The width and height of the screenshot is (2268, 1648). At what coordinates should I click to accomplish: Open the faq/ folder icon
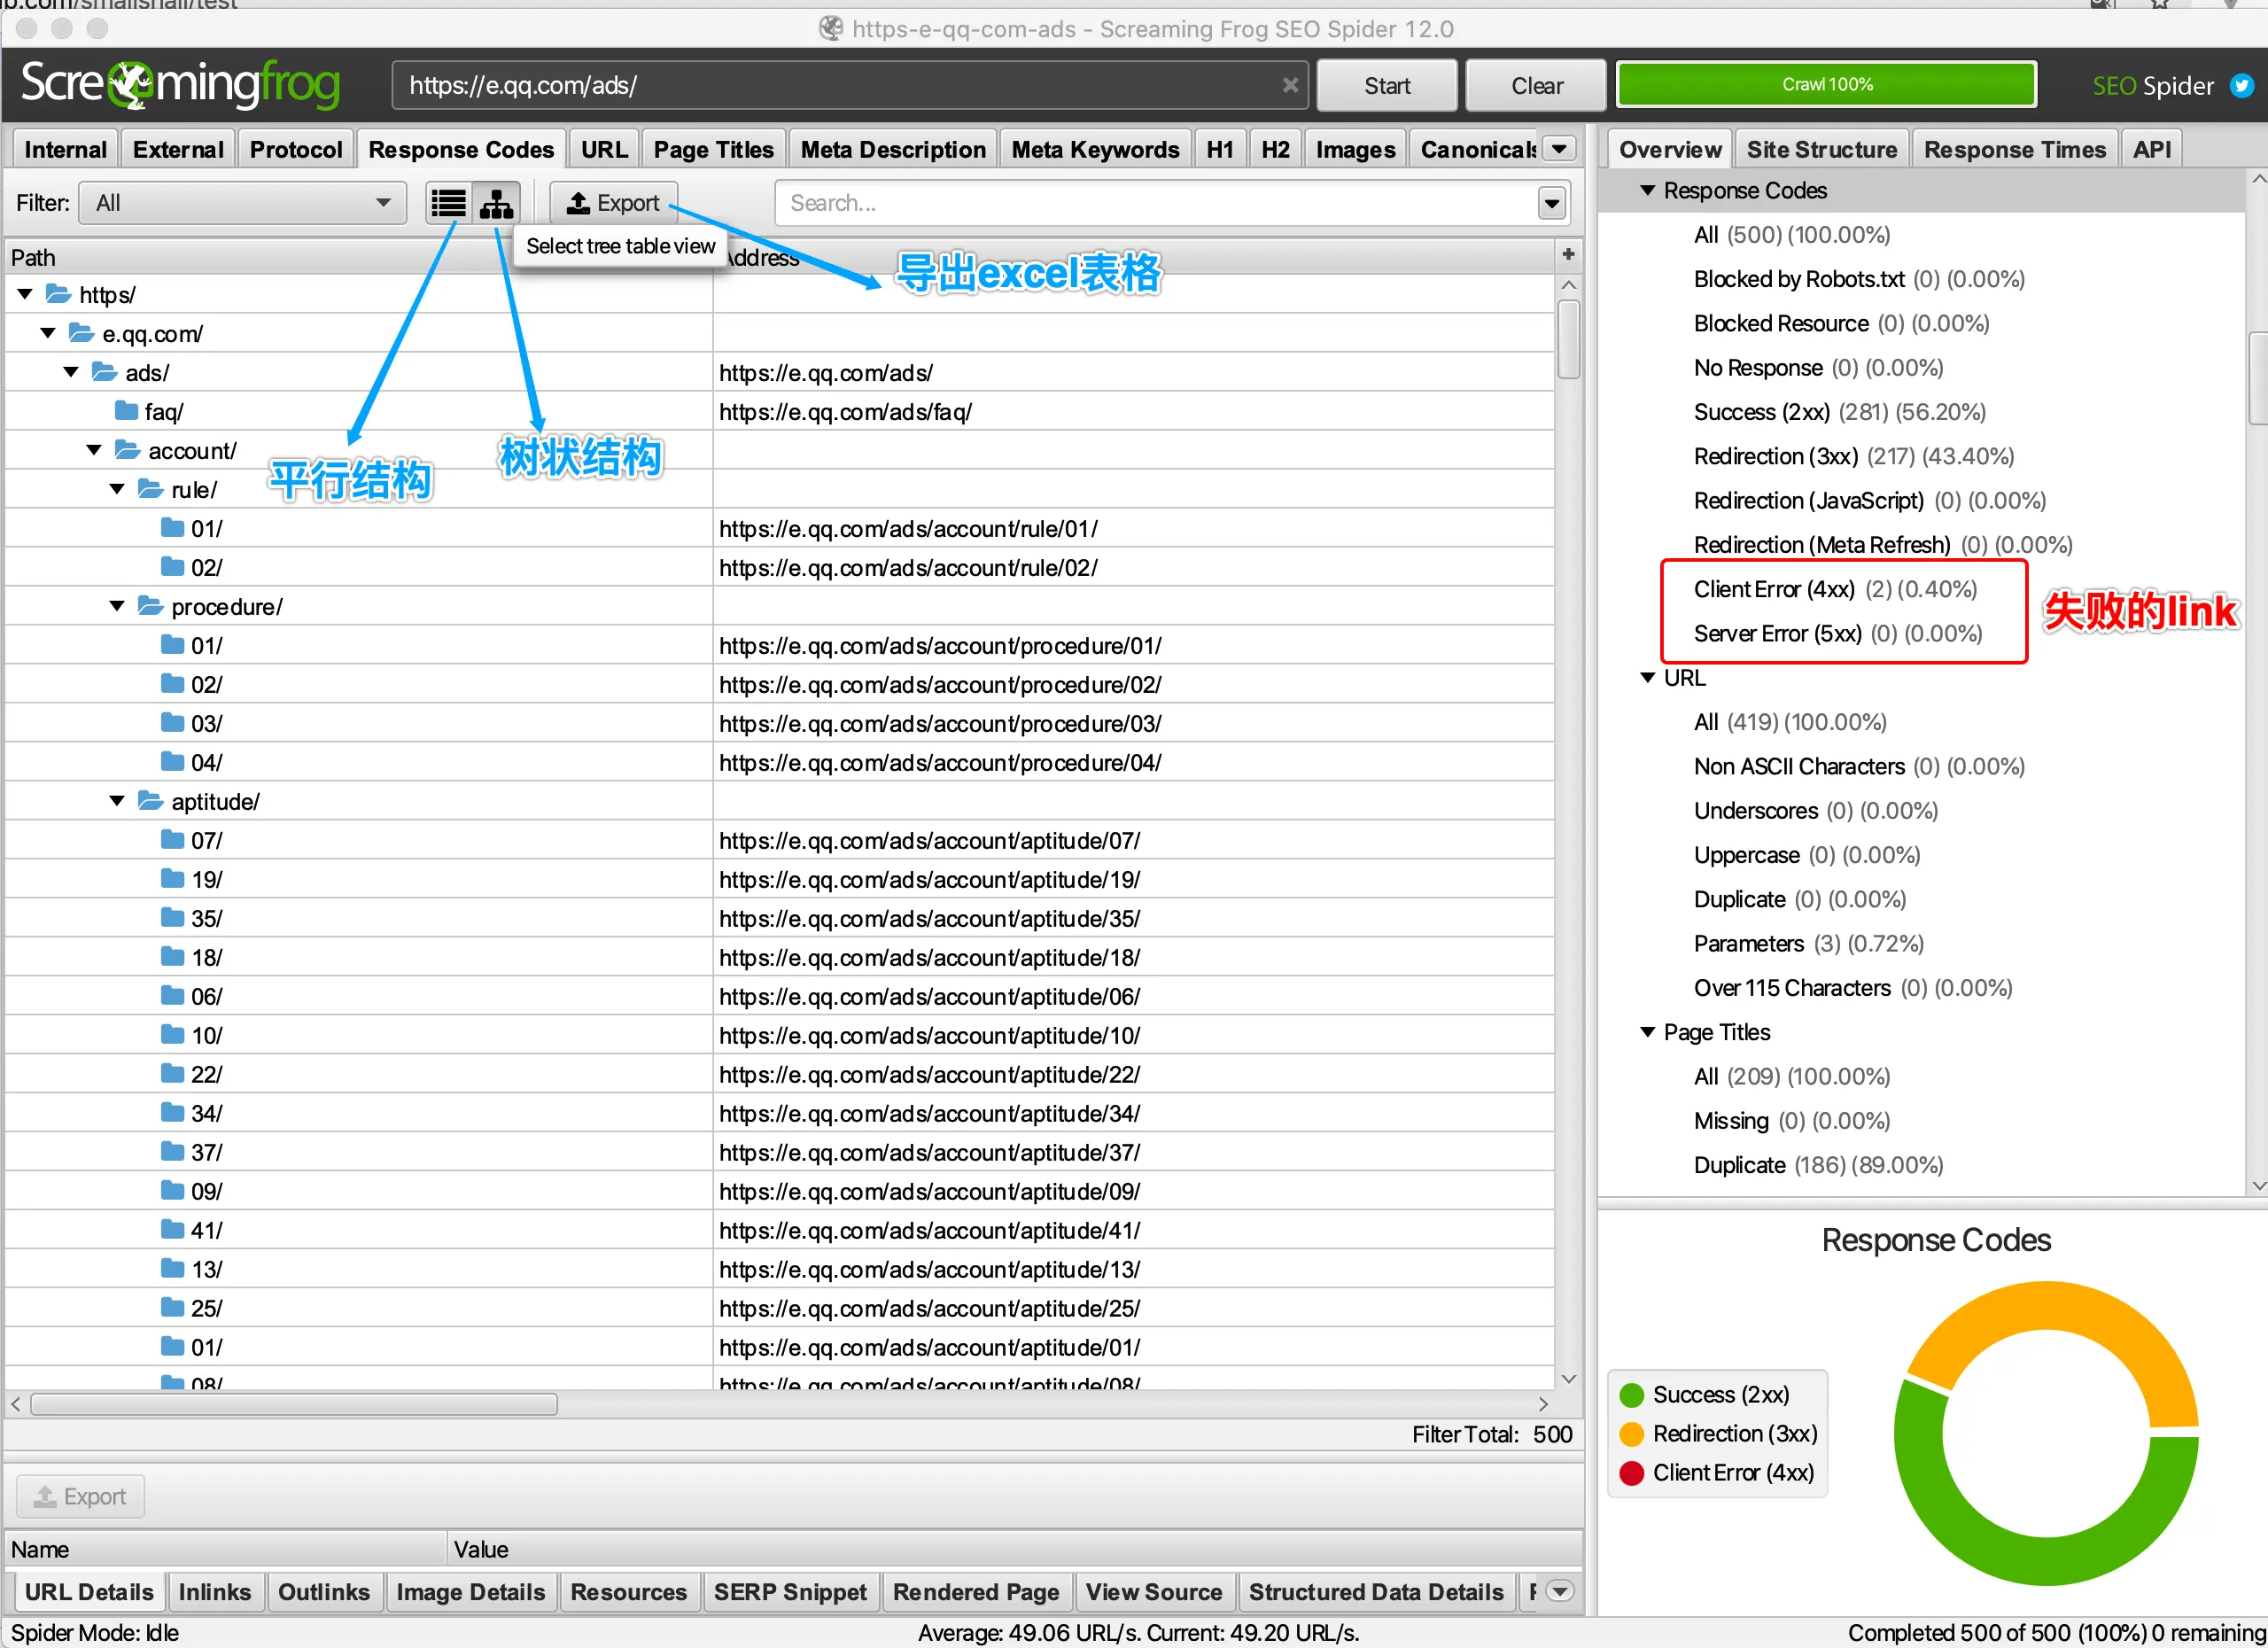[126, 411]
